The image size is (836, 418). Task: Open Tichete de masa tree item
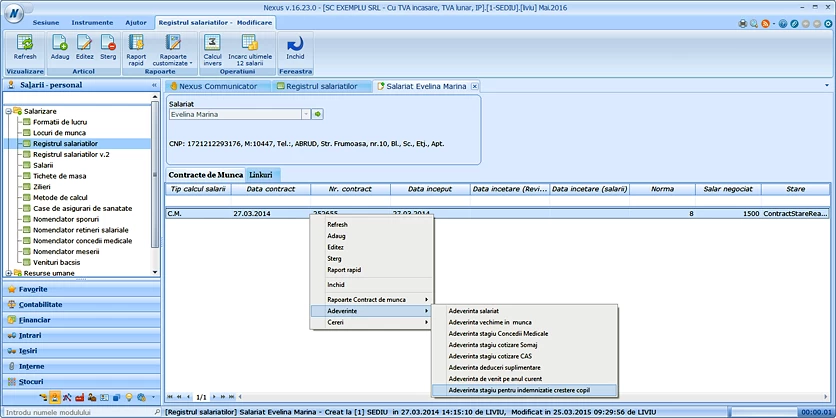tap(60, 176)
